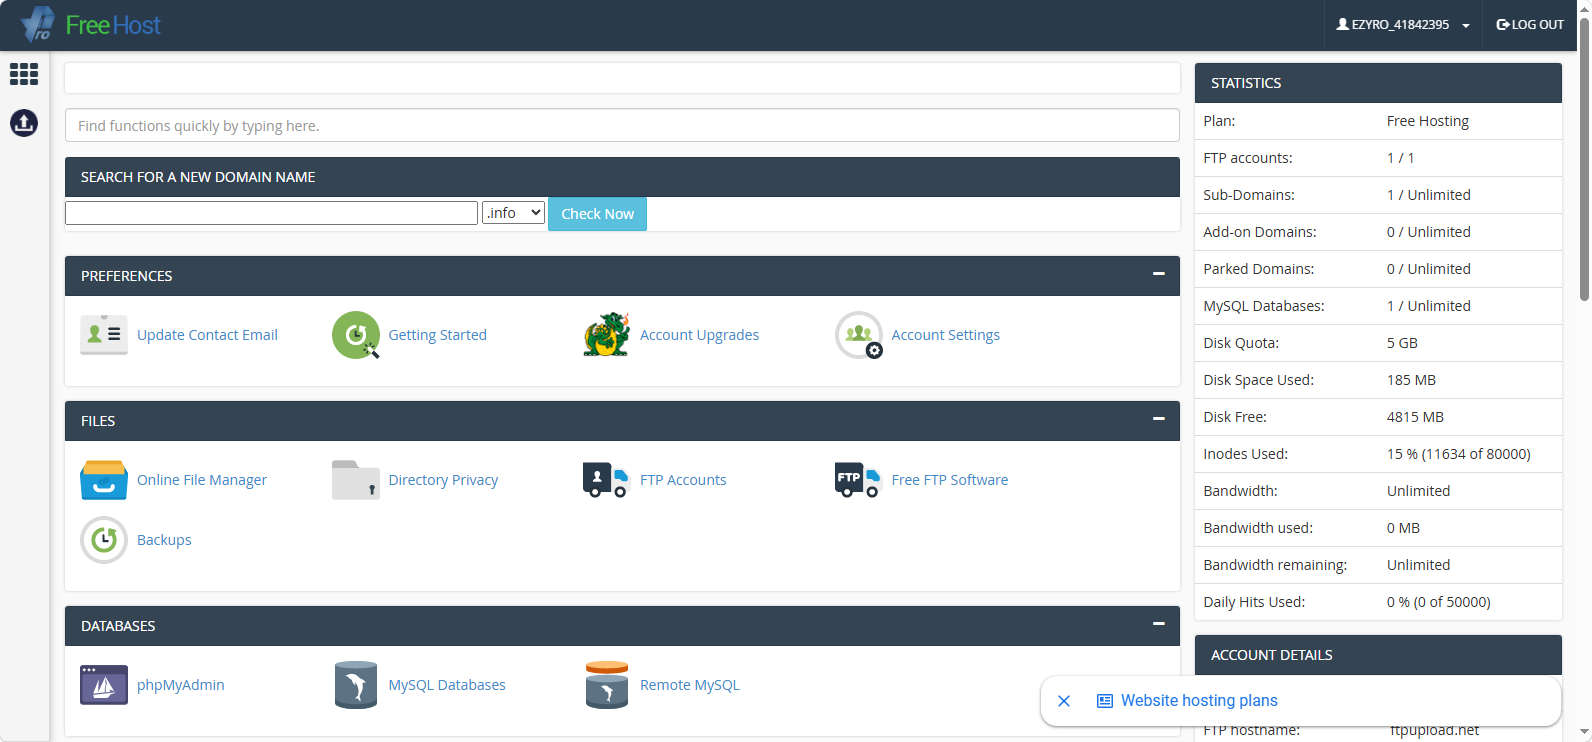The height and width of the screenshot is (742, 1592).
Task: Dismiss the Website hosting plans popup
Action: point(1064,701)
